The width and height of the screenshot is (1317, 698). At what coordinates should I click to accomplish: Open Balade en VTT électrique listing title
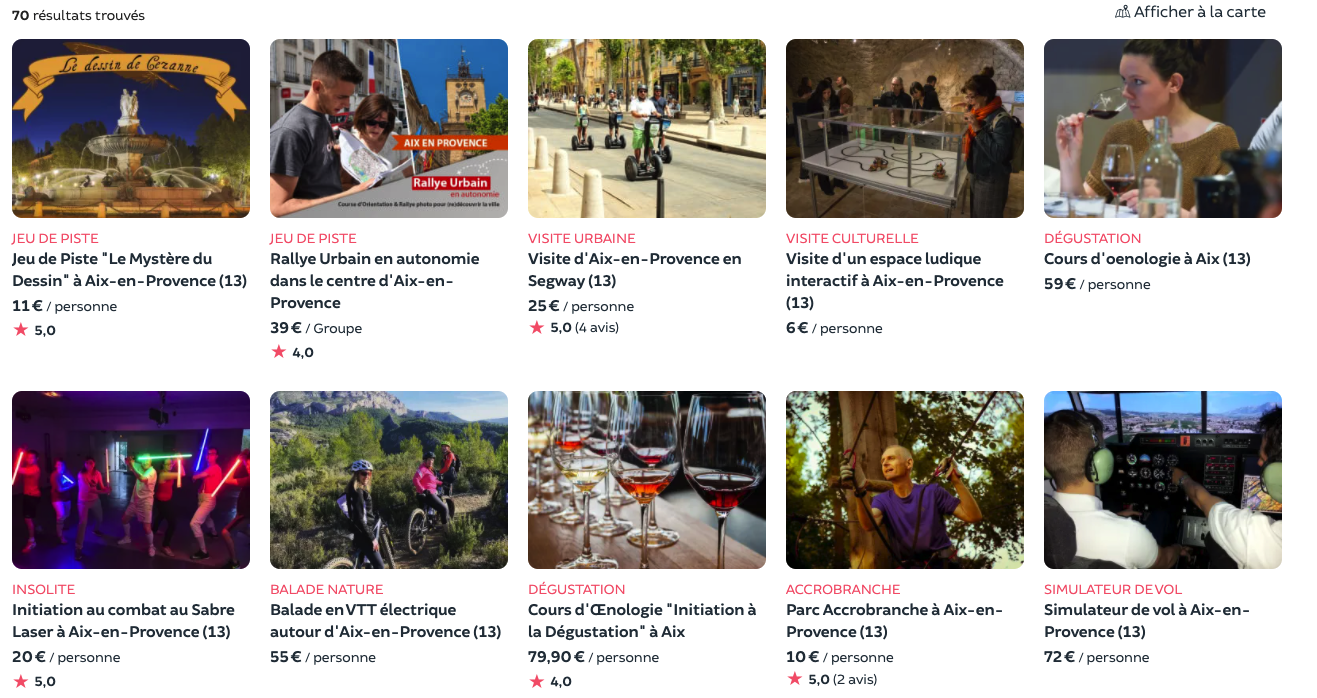(x=385, y=621)
